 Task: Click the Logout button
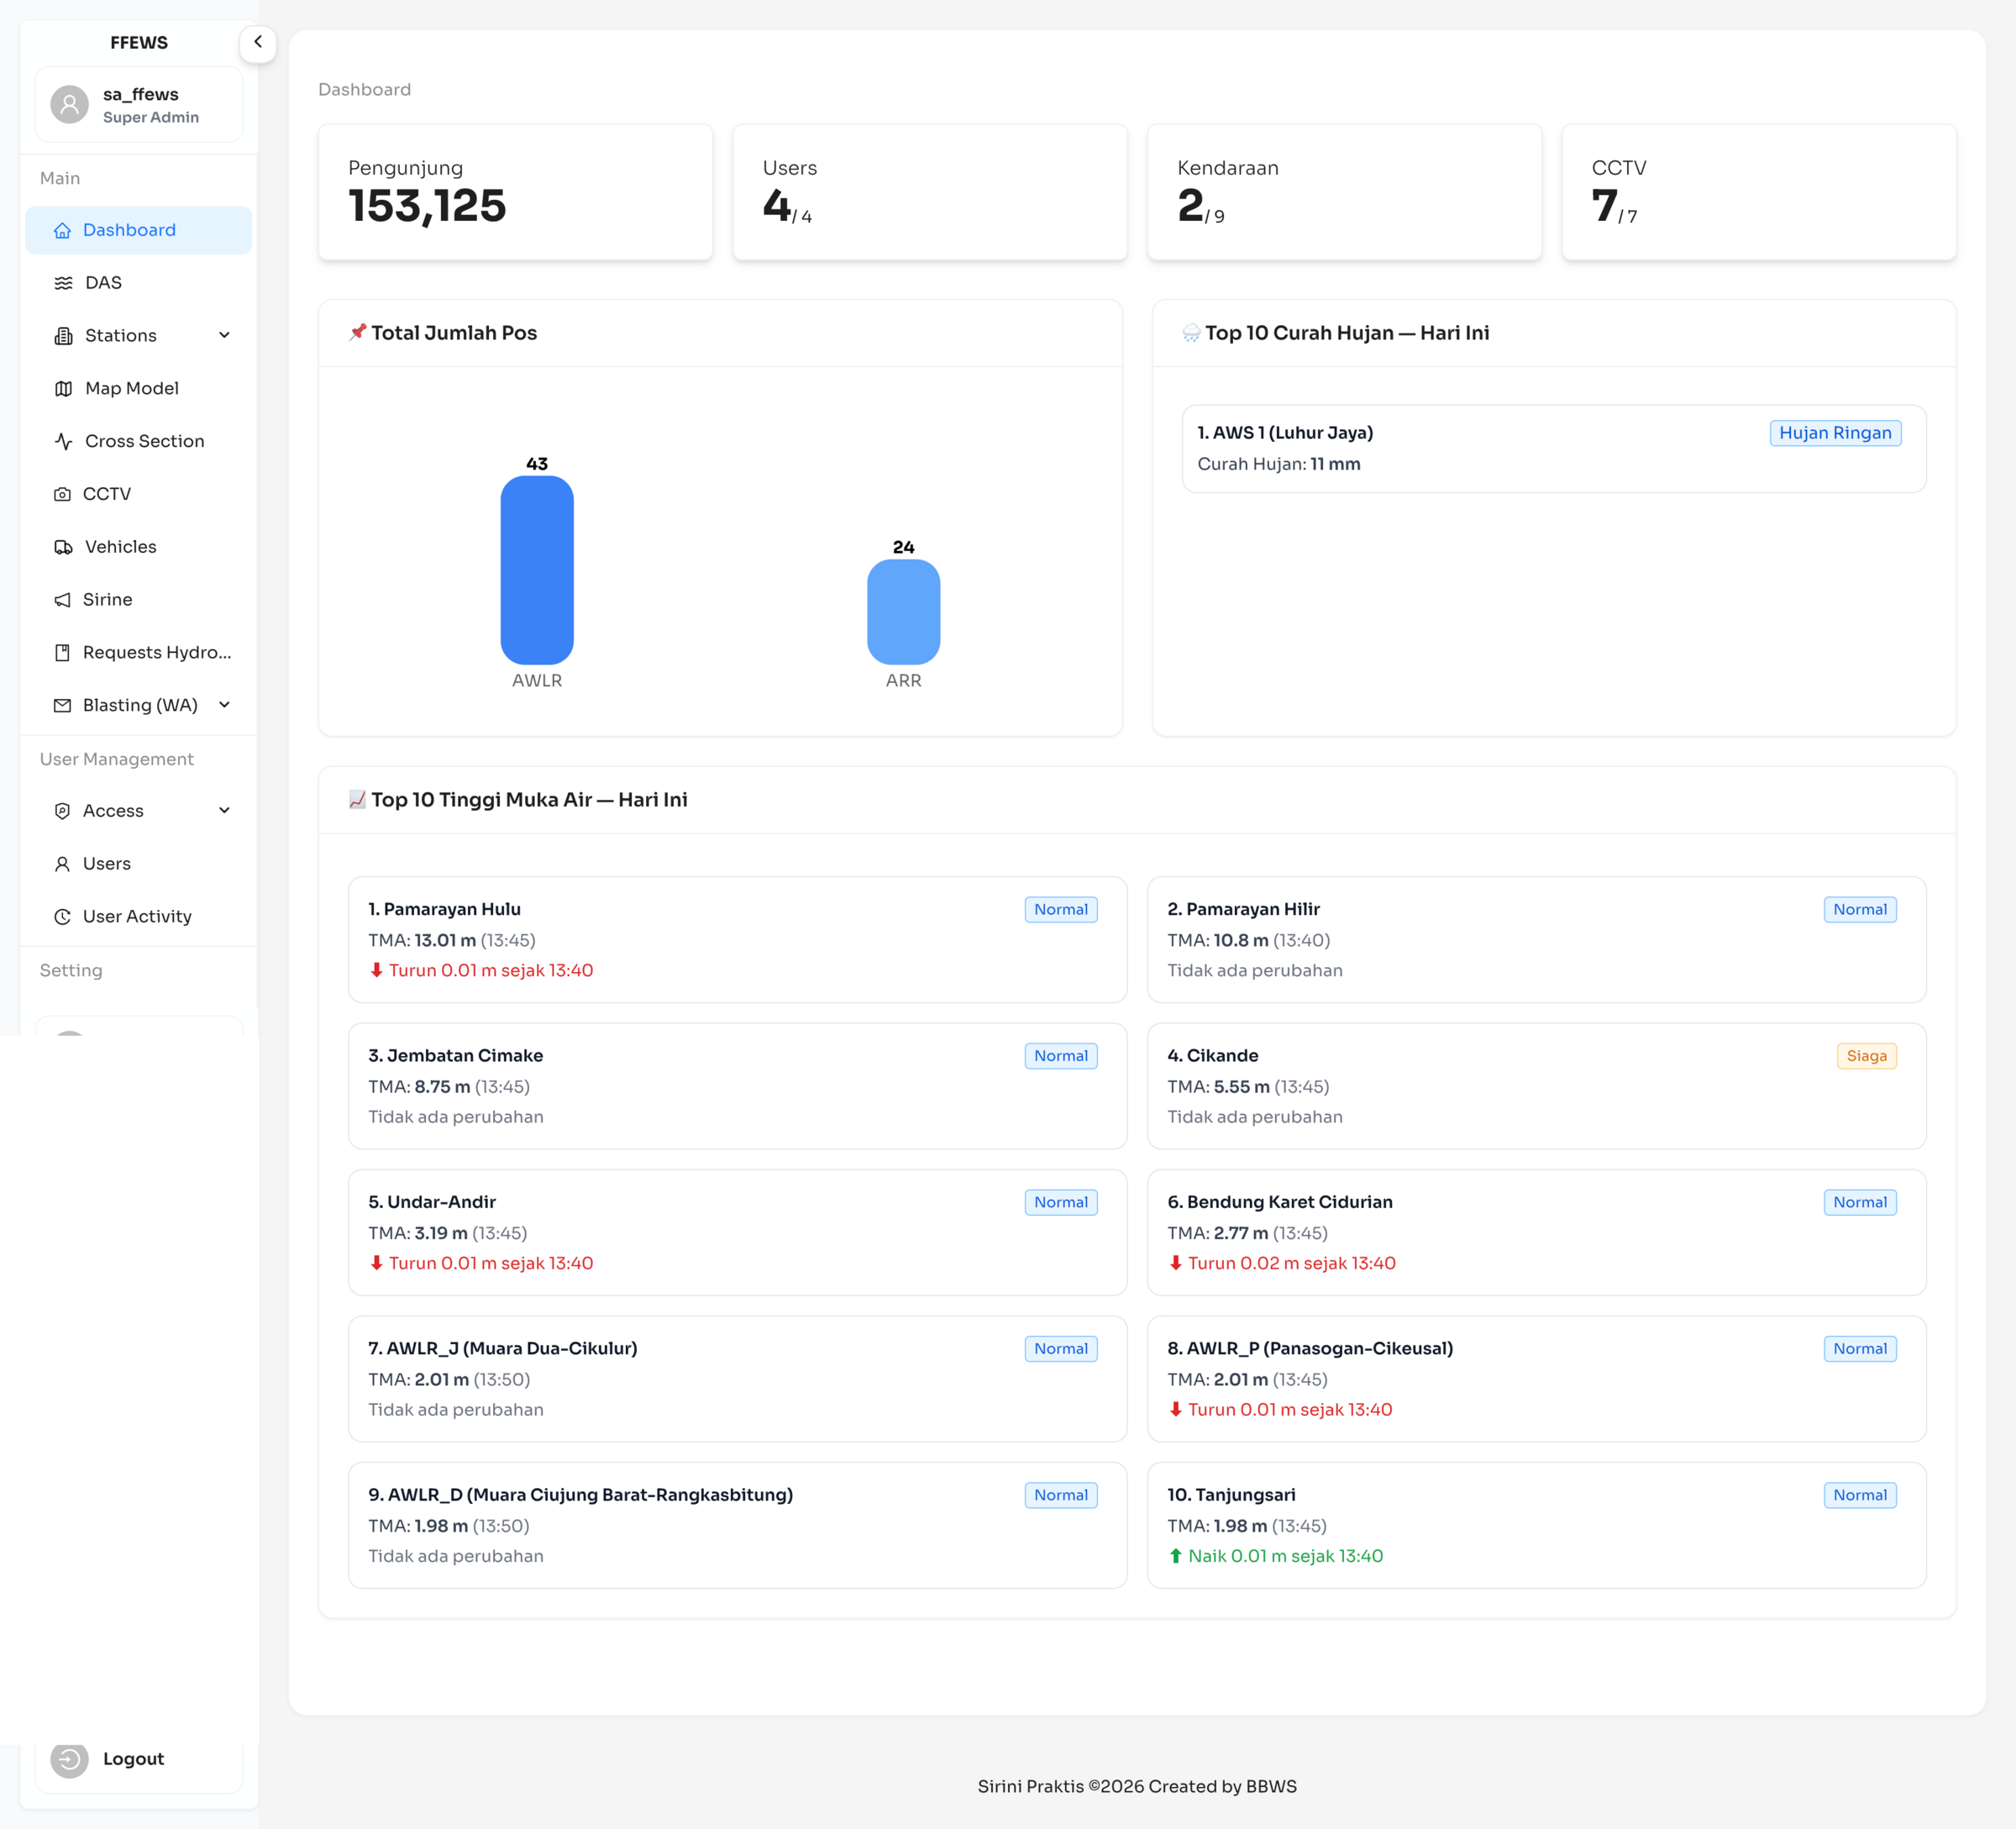[139, 1758]
